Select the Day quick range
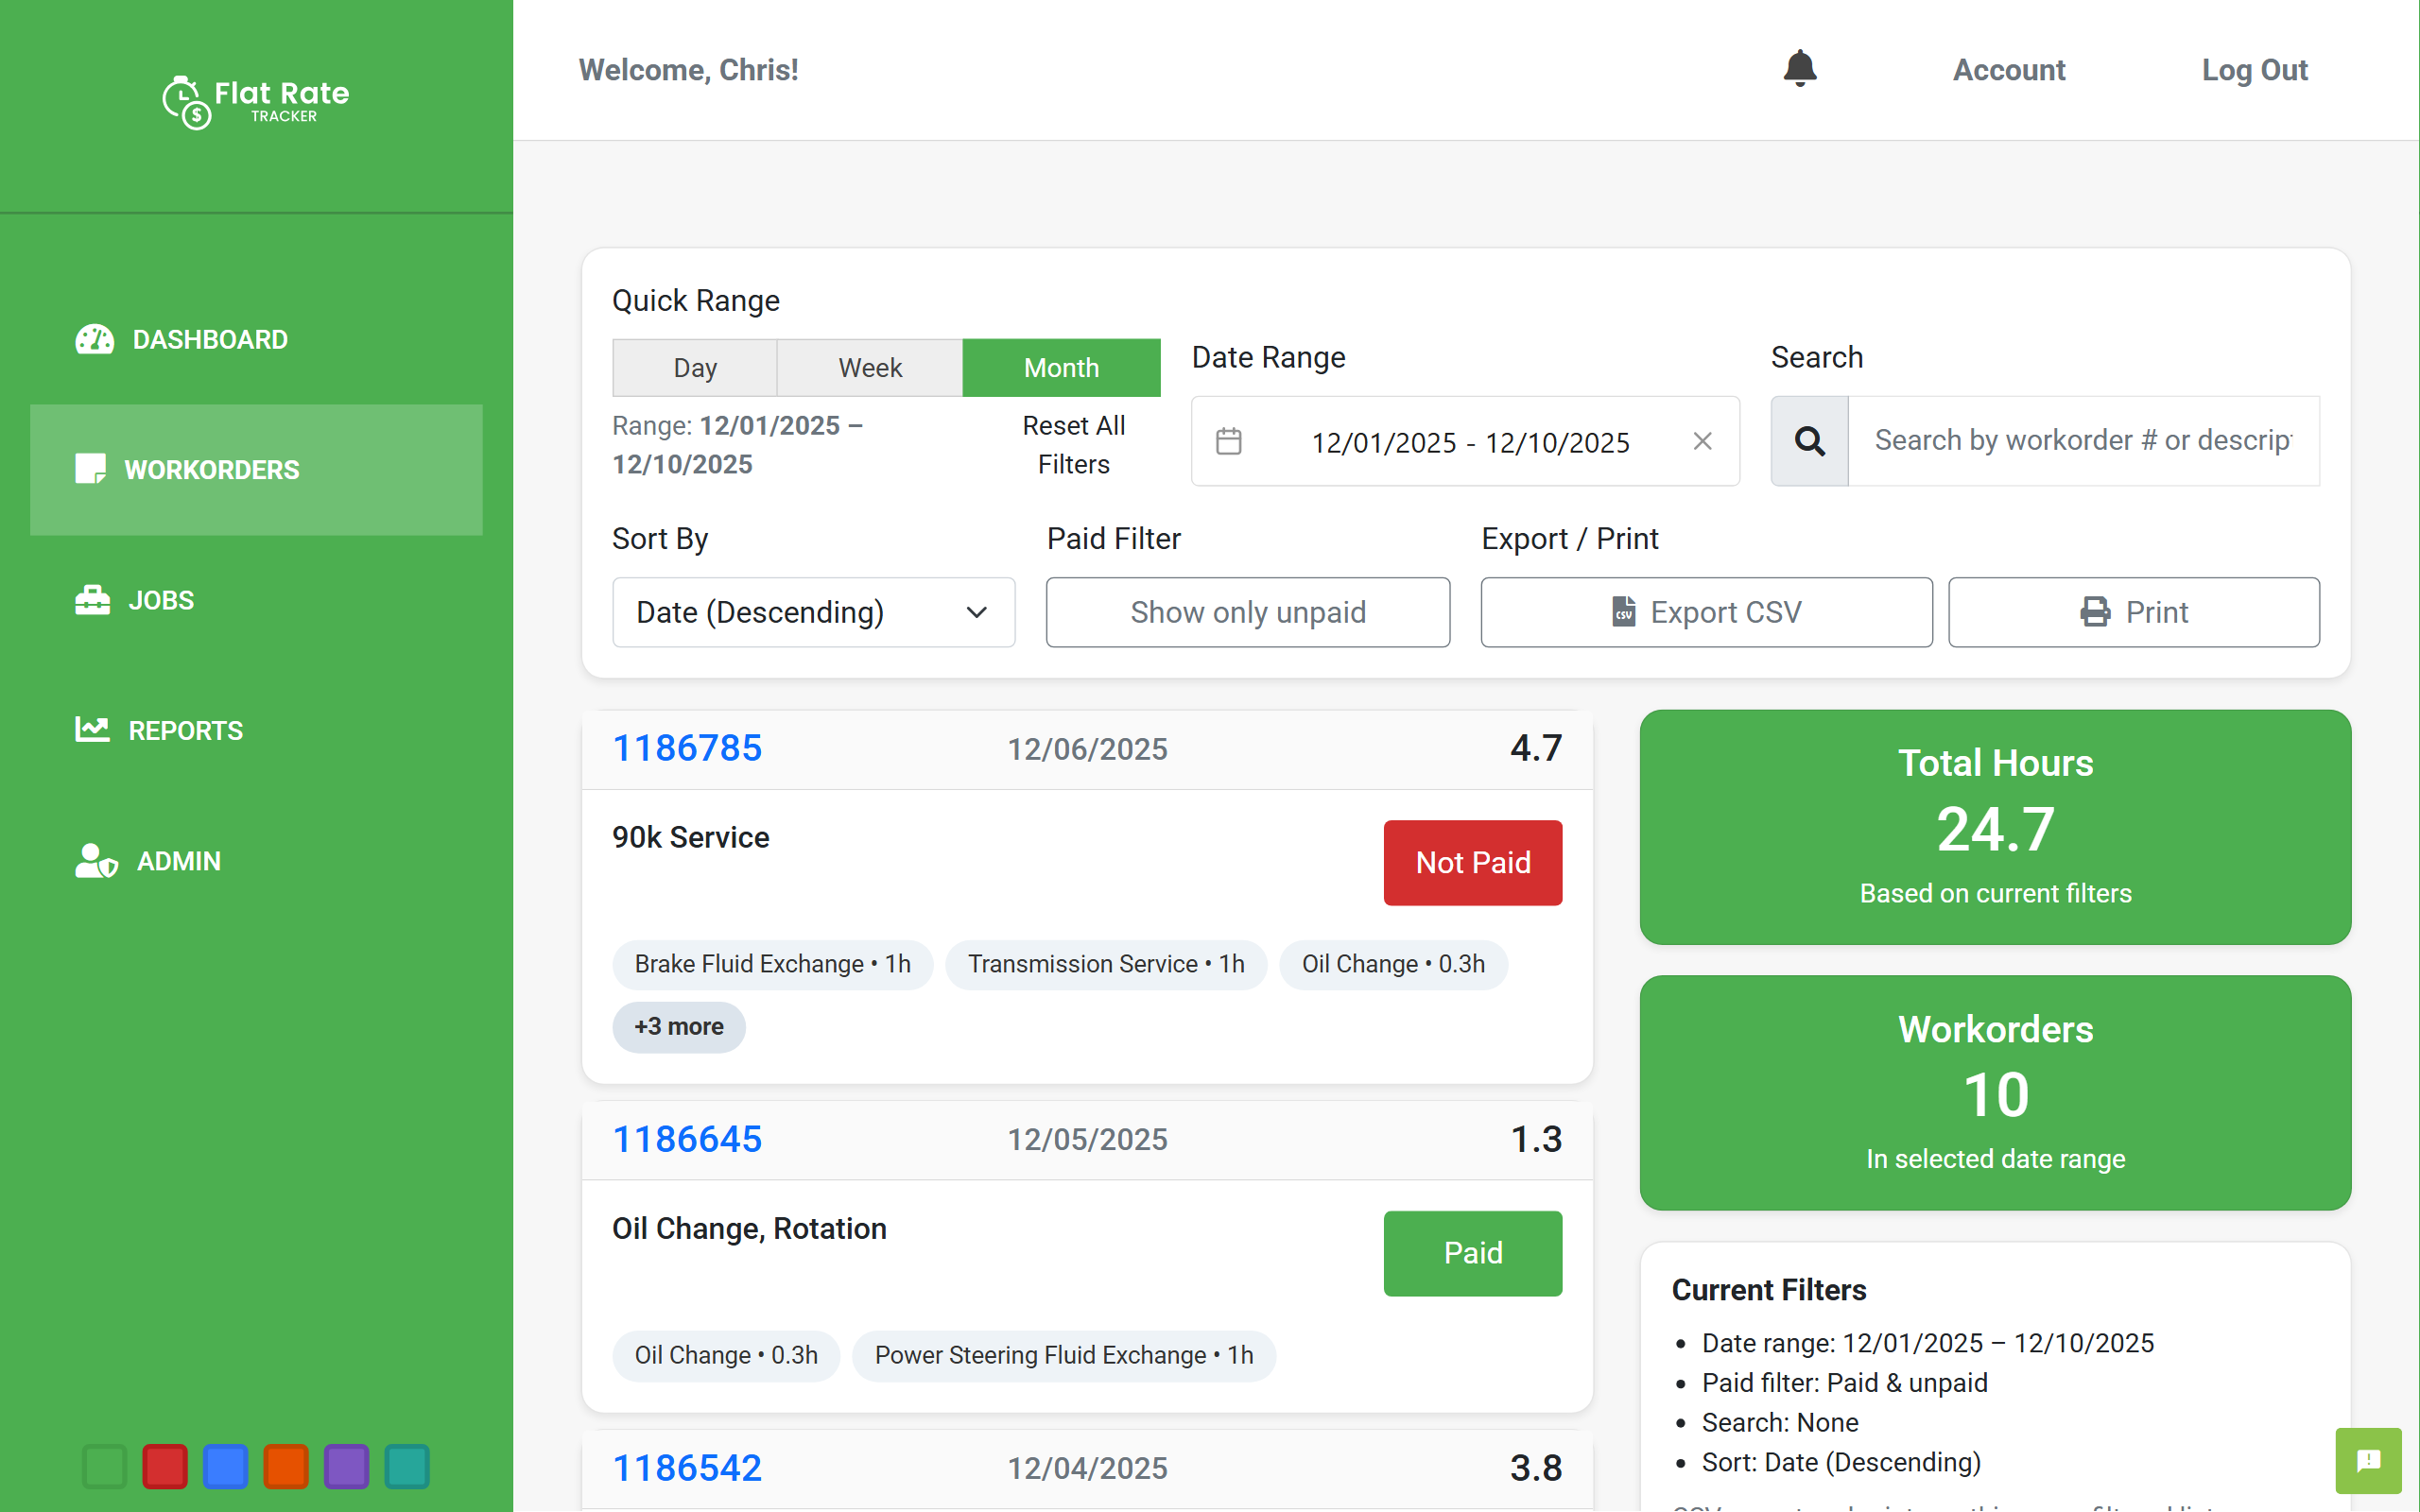 coord(695,368)
